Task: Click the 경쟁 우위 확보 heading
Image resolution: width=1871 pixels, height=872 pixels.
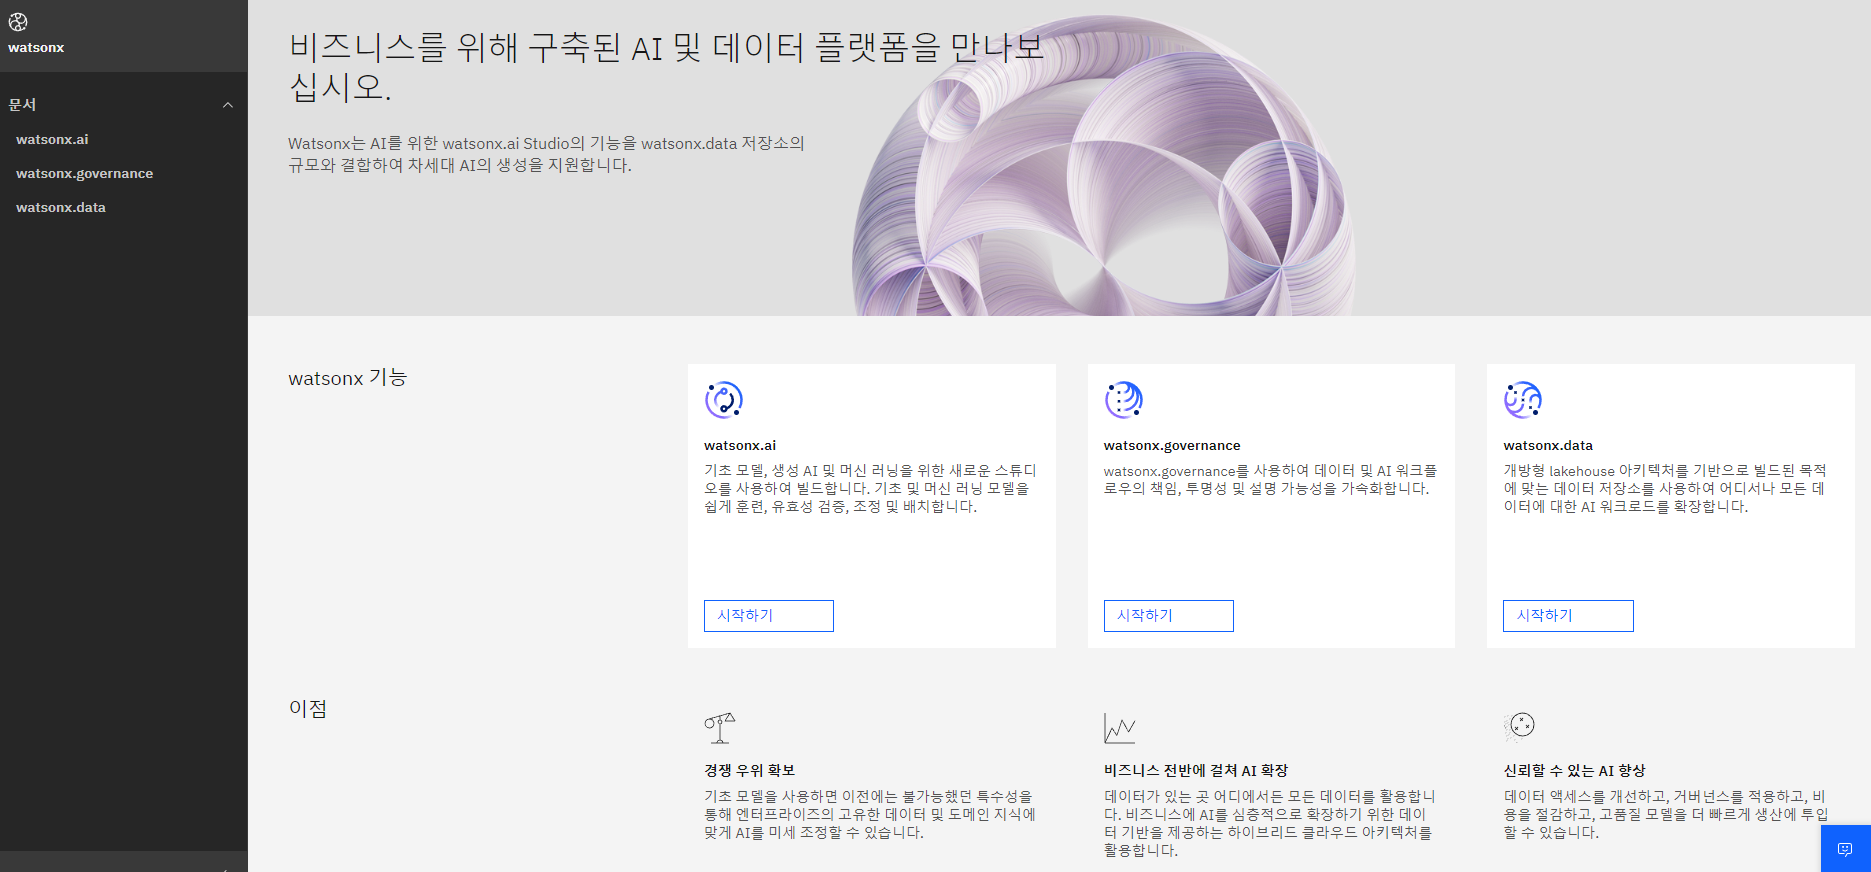Action: tap(749, 770)
